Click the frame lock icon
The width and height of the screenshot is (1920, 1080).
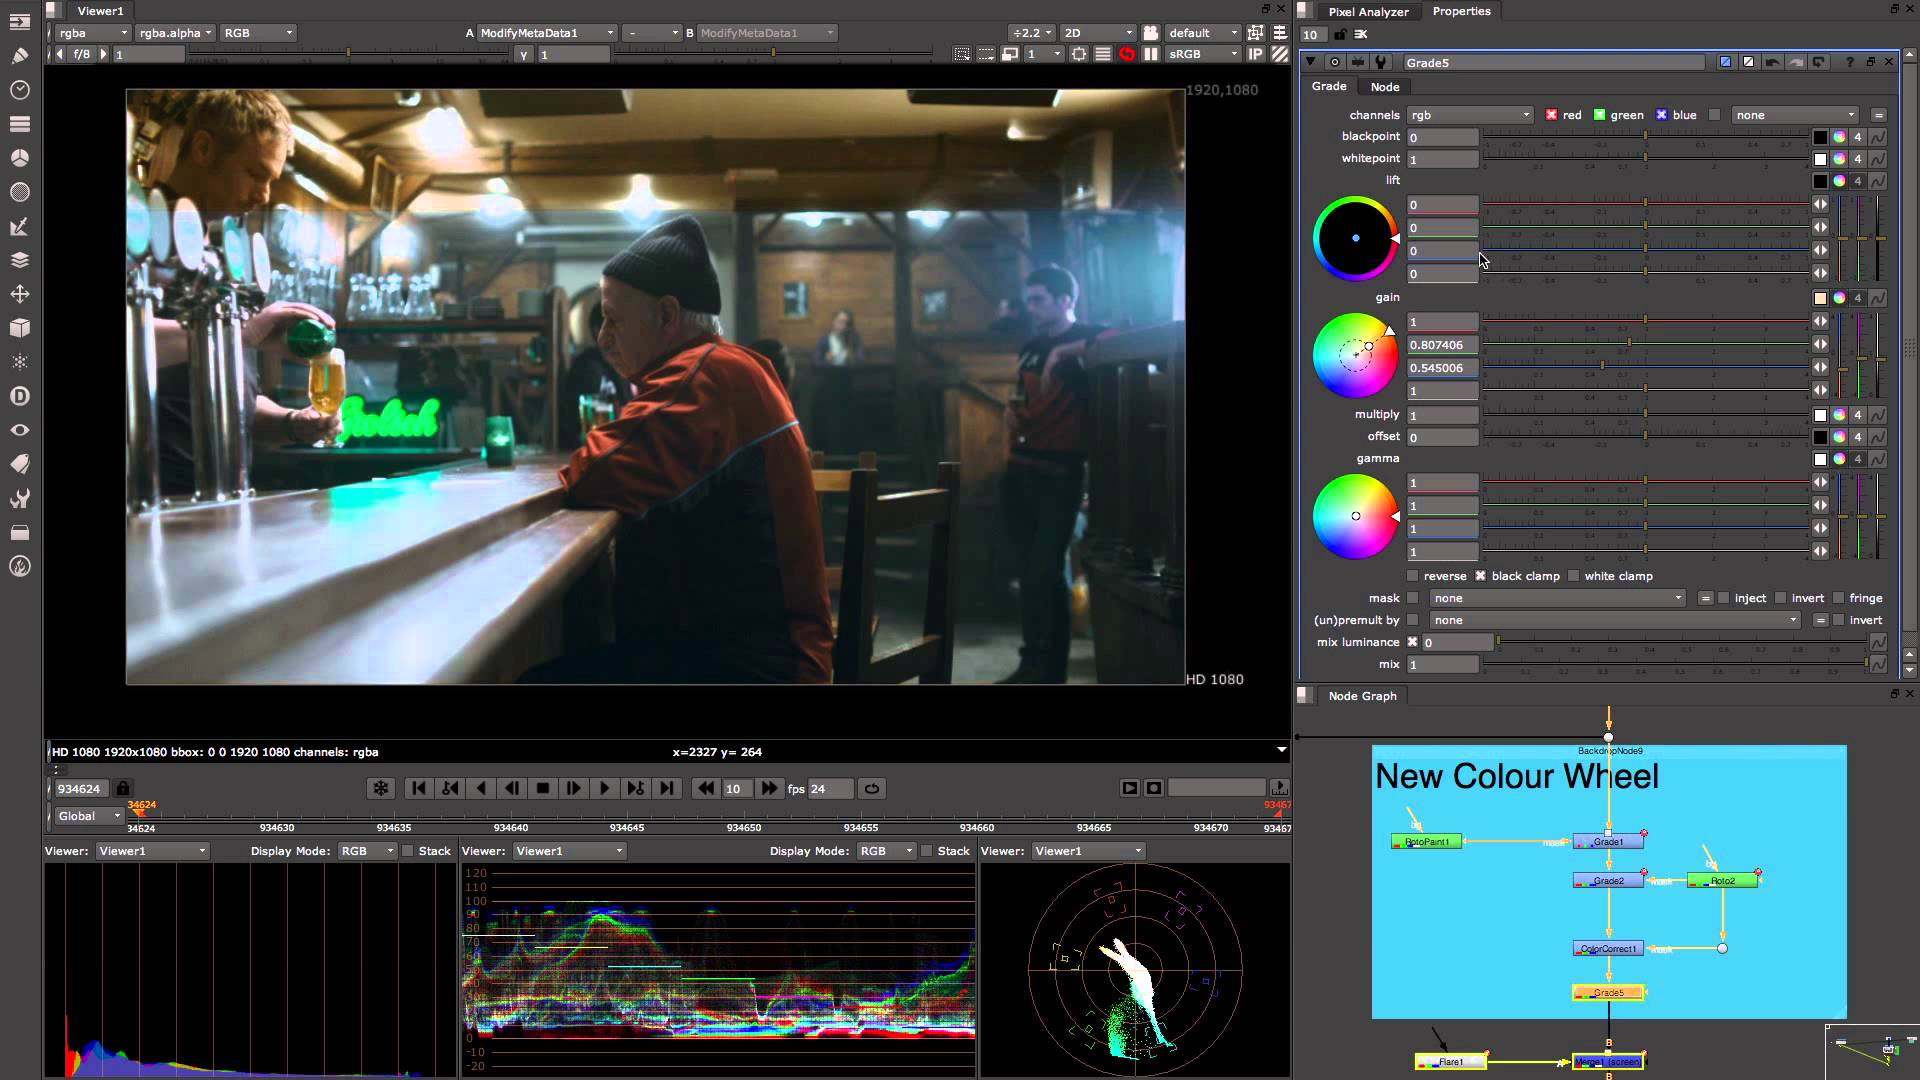pos(122,789)
